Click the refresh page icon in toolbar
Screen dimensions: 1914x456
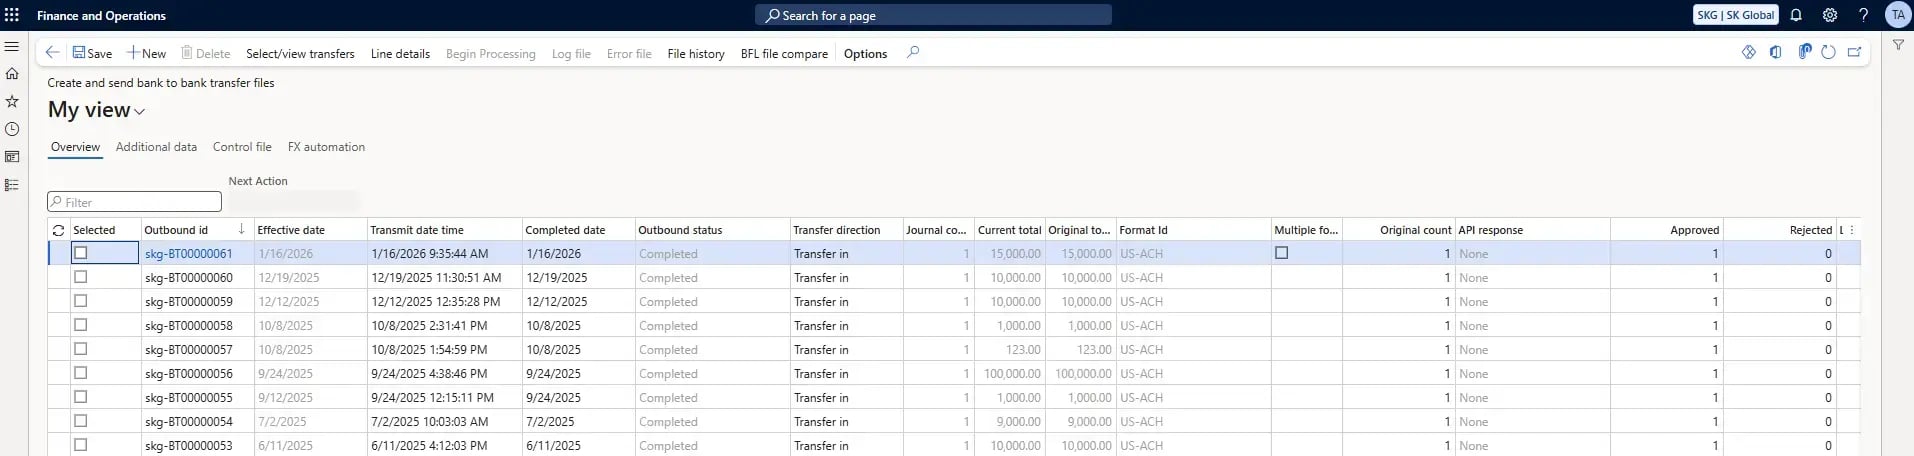point(1828,53)
